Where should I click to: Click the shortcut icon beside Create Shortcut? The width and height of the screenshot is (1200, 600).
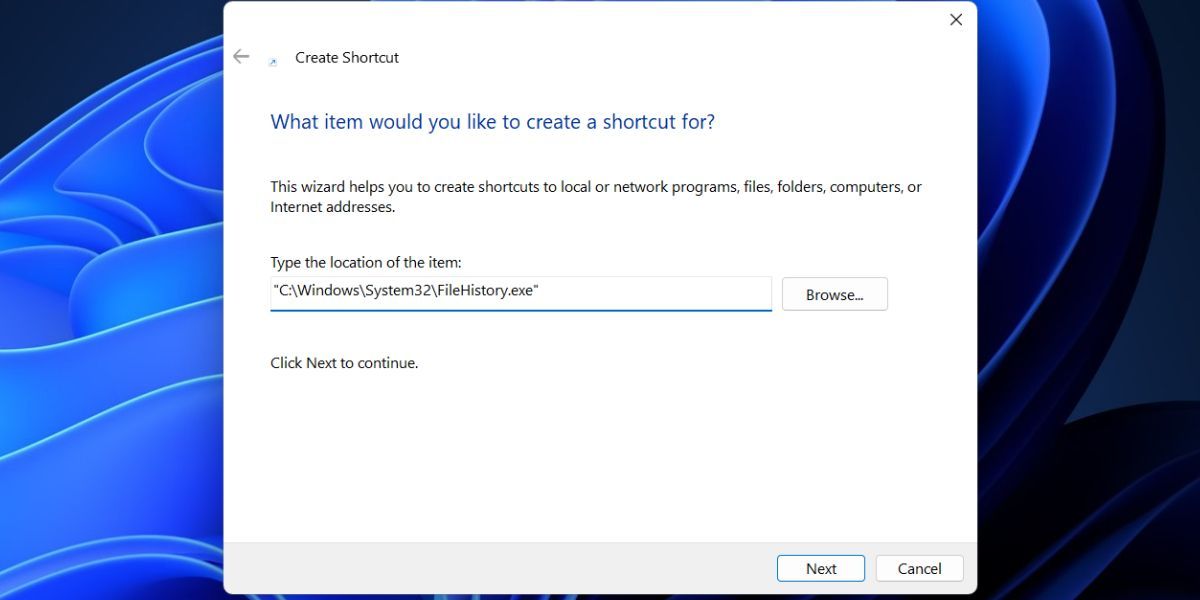[x=273, y=61]
